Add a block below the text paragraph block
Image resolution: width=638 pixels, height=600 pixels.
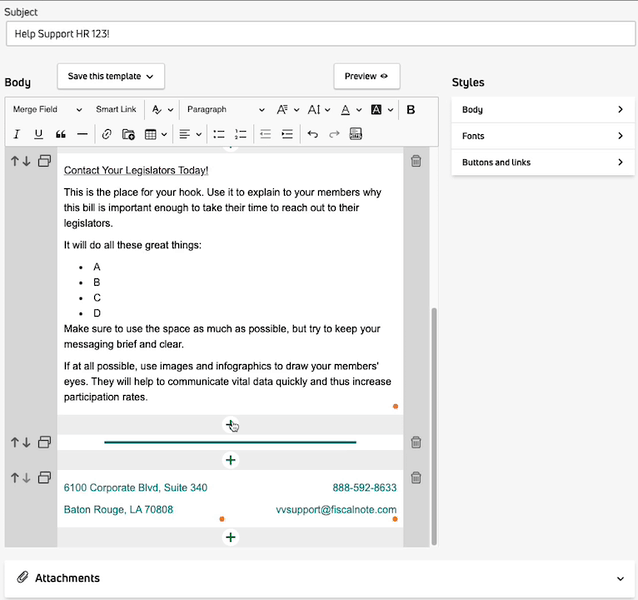click(x=231, y=425)
